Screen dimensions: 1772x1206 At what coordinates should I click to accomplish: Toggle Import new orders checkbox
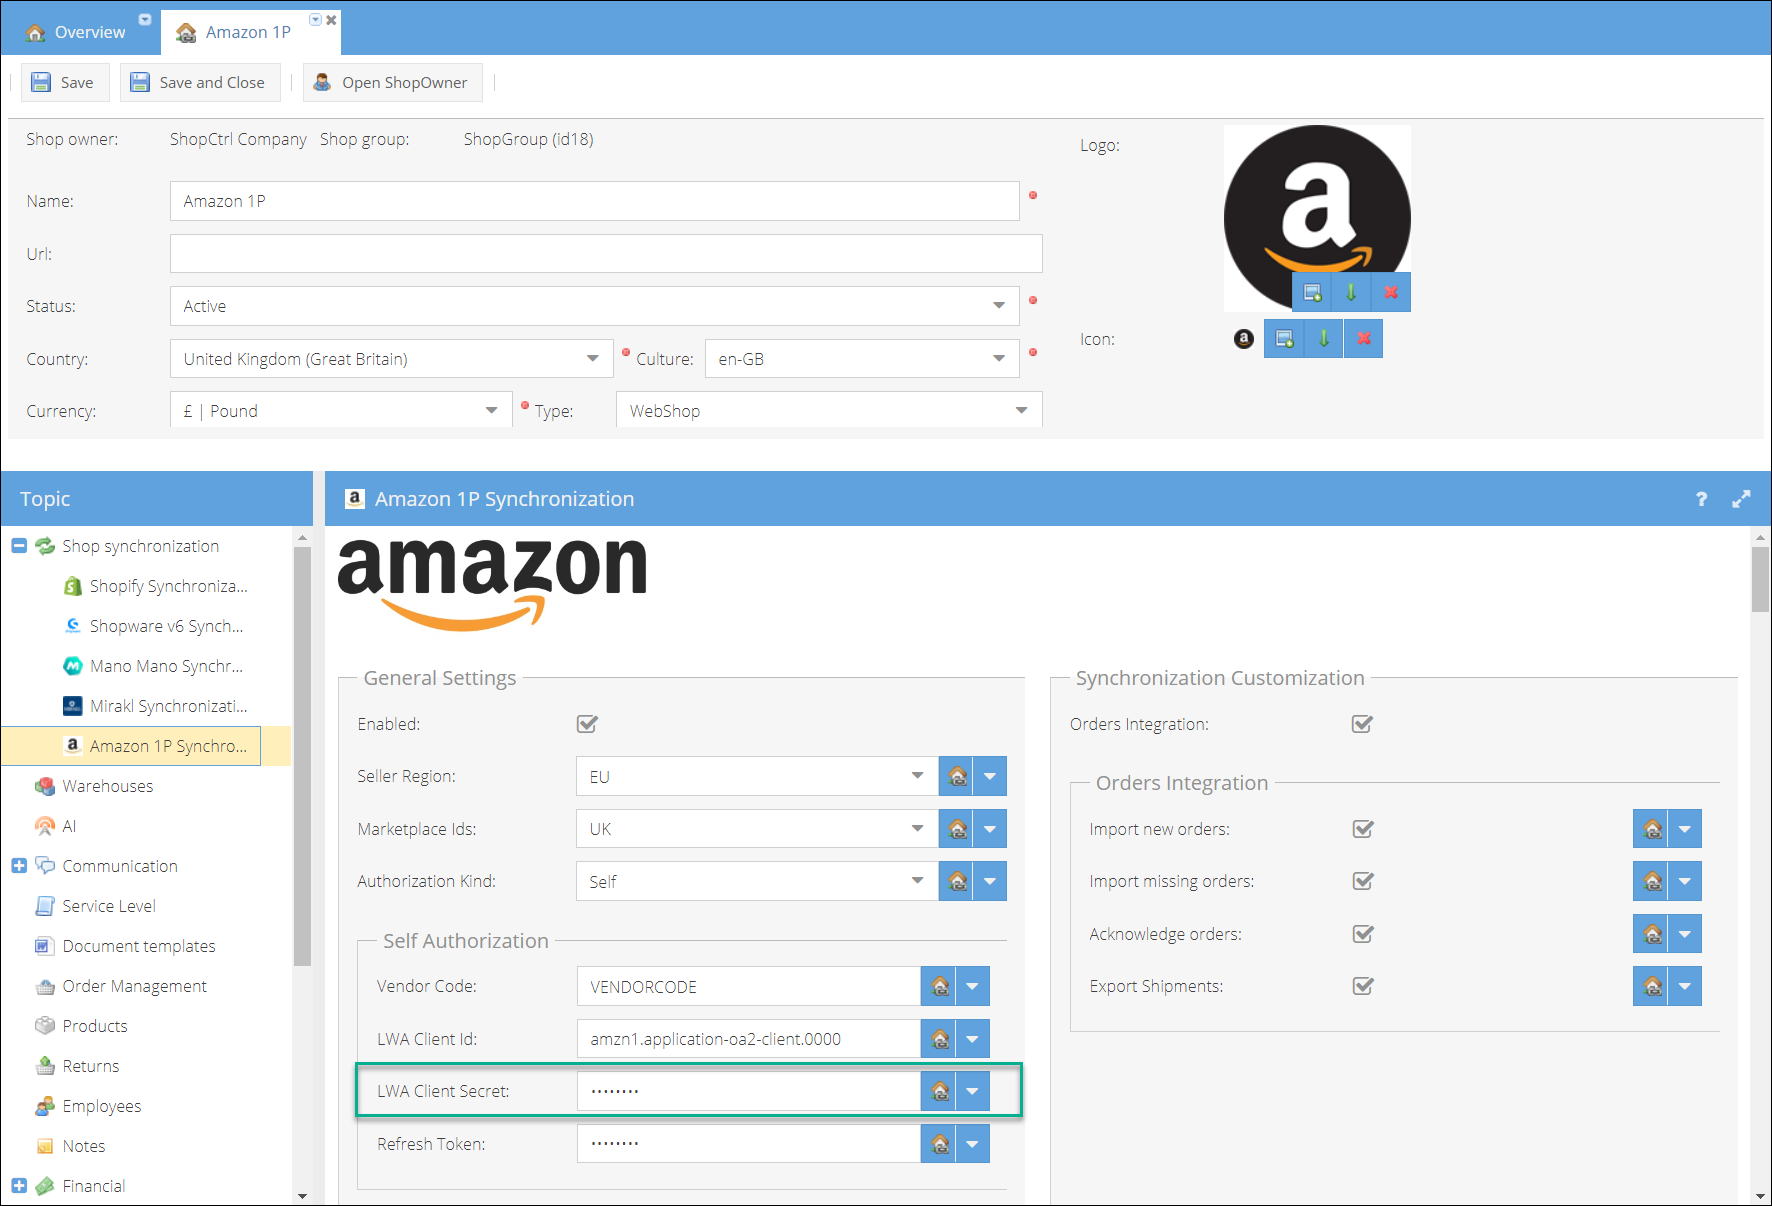tap(1362, 829)
